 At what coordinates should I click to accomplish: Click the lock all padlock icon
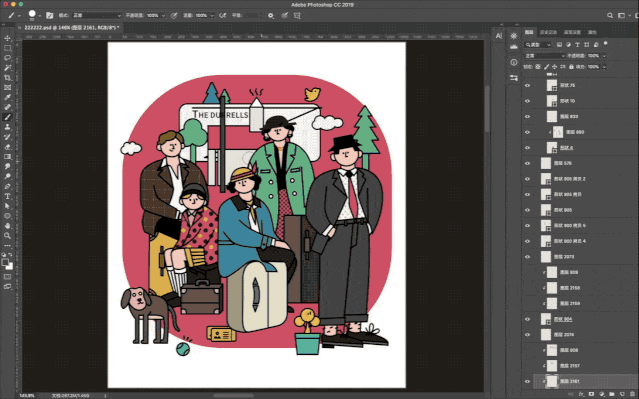(571, 66)
